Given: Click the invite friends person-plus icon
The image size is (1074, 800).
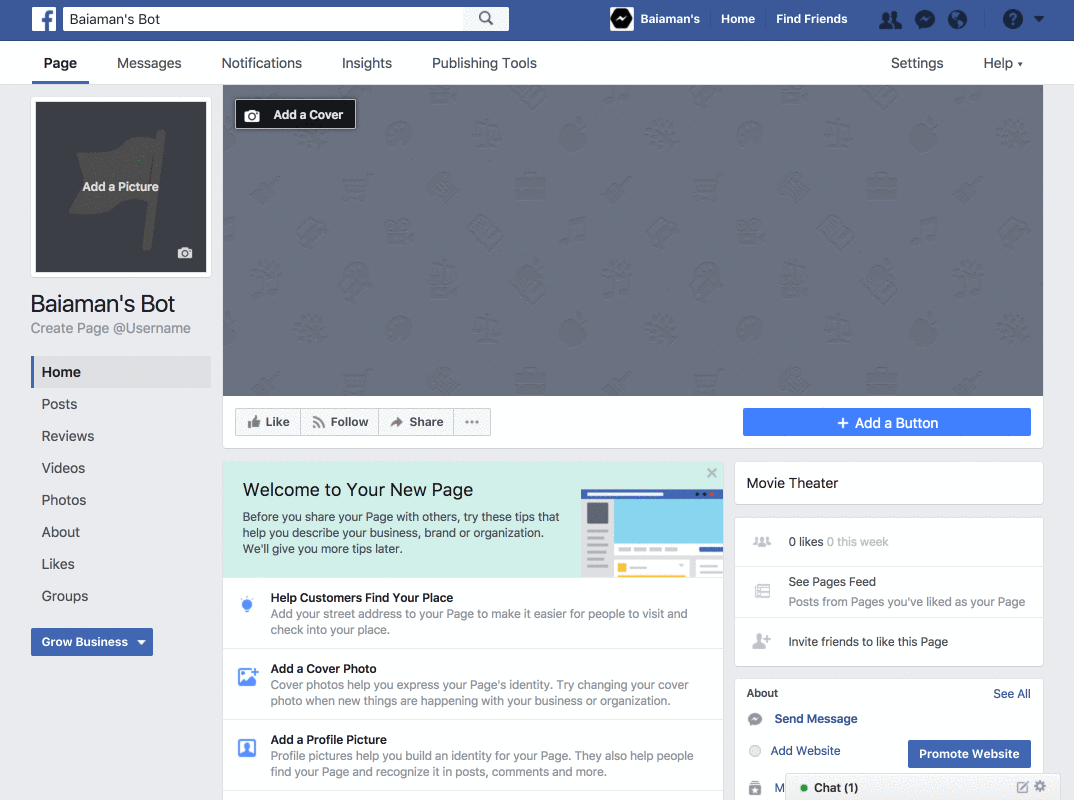Looking at the screenshot, I should coord(762,641).
